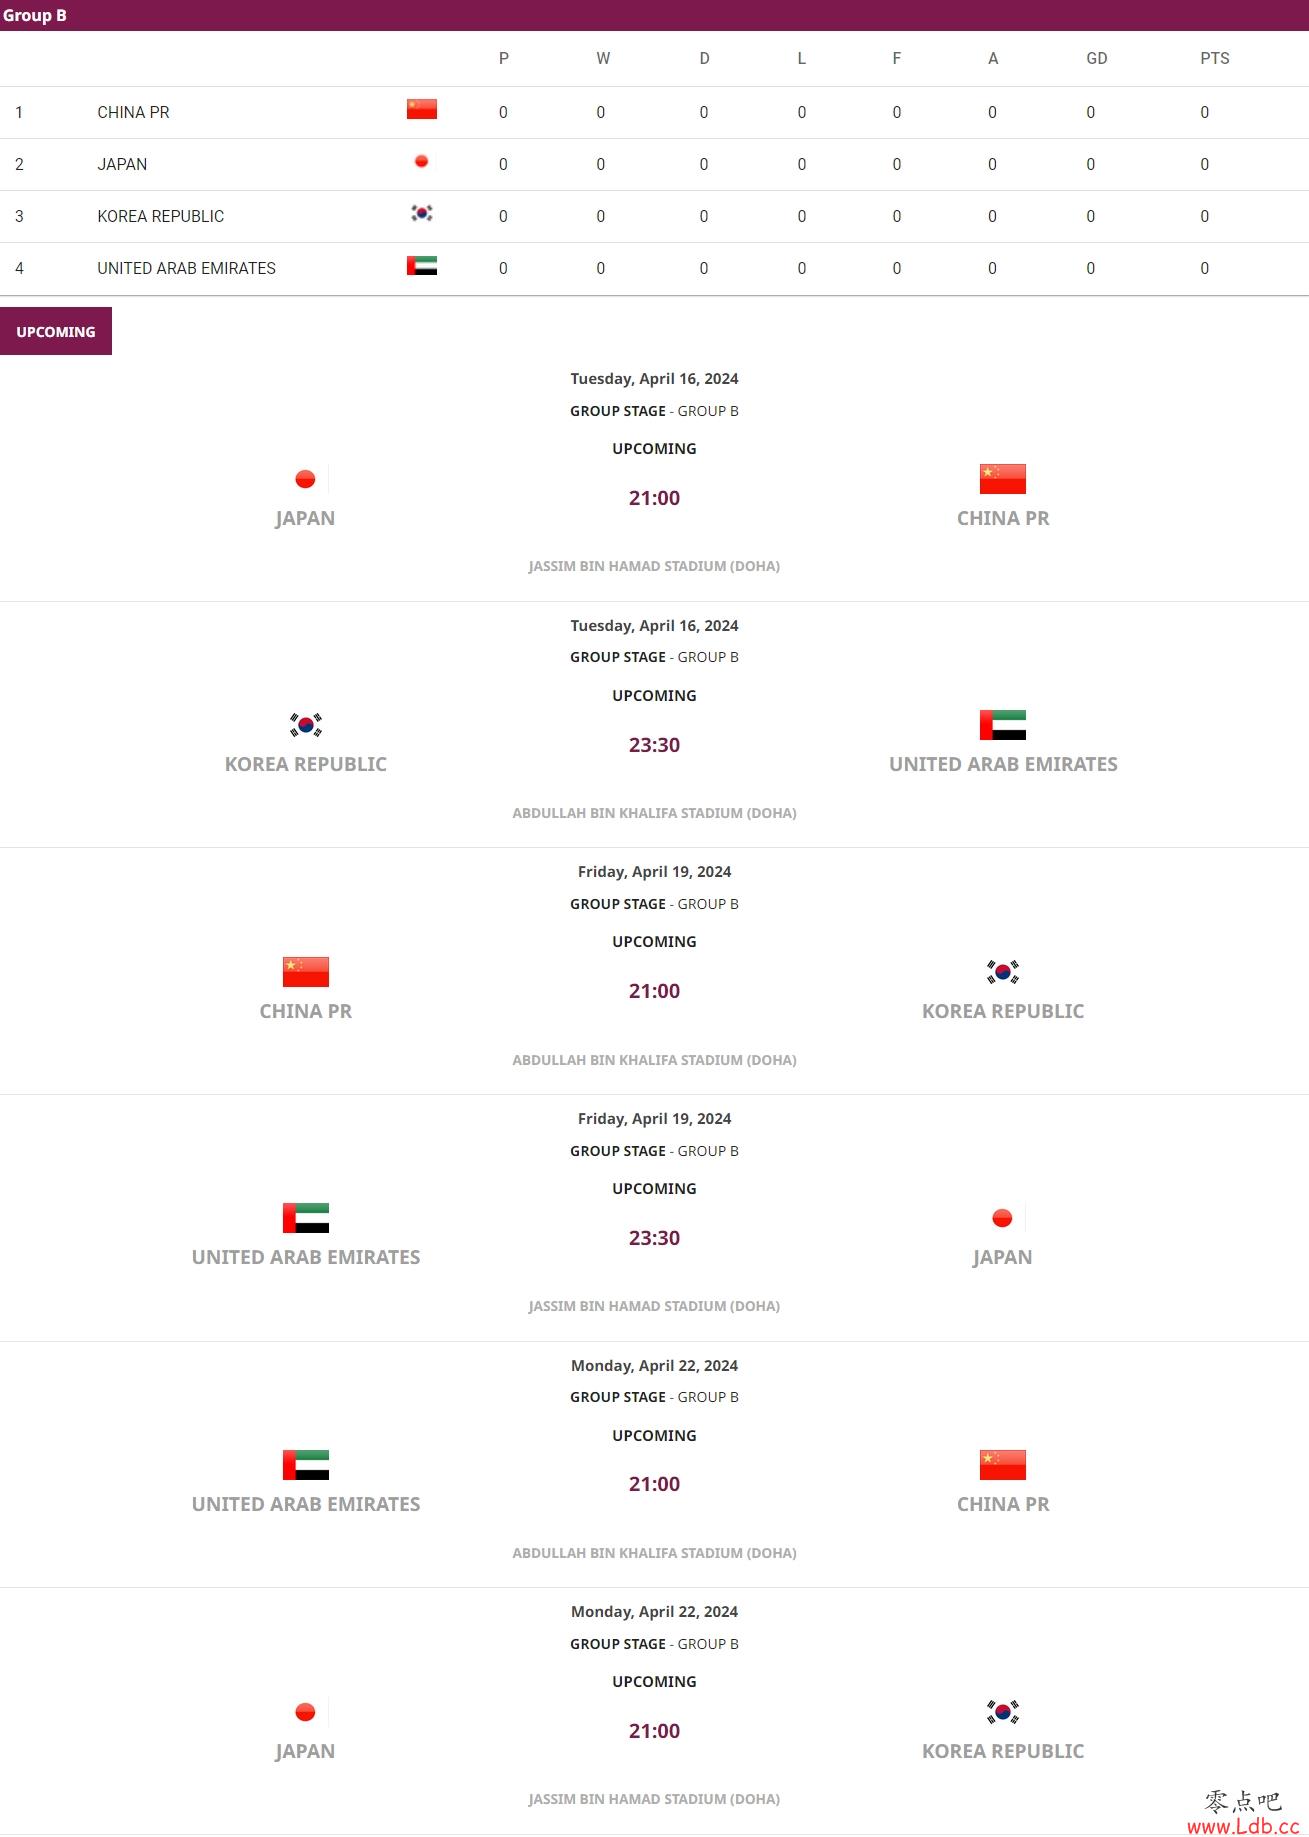Open CHINA PR team in standings

click(x=133, y=112)
